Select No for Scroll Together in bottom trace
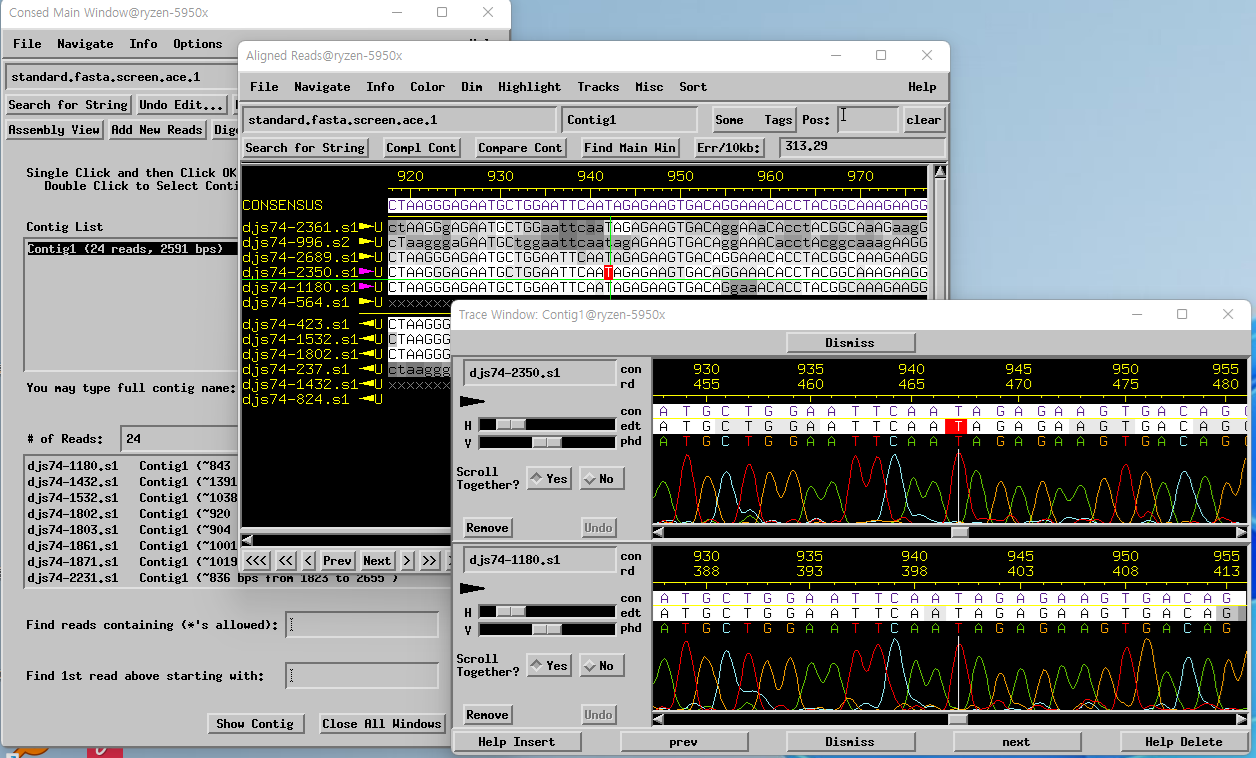1256x758 pixels. (x=601, y=666)
